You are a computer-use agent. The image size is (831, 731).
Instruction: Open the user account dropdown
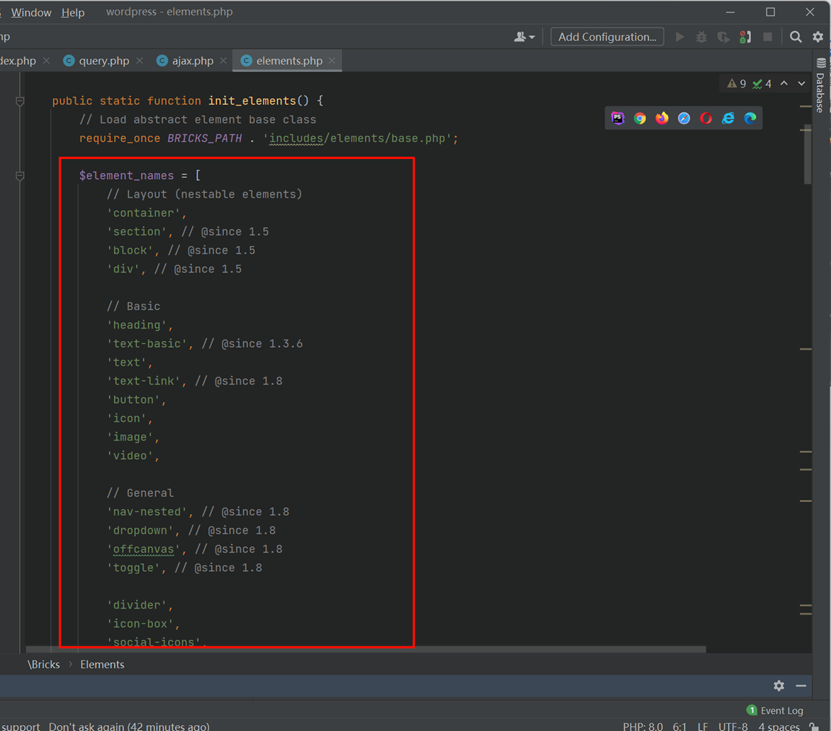524,37
